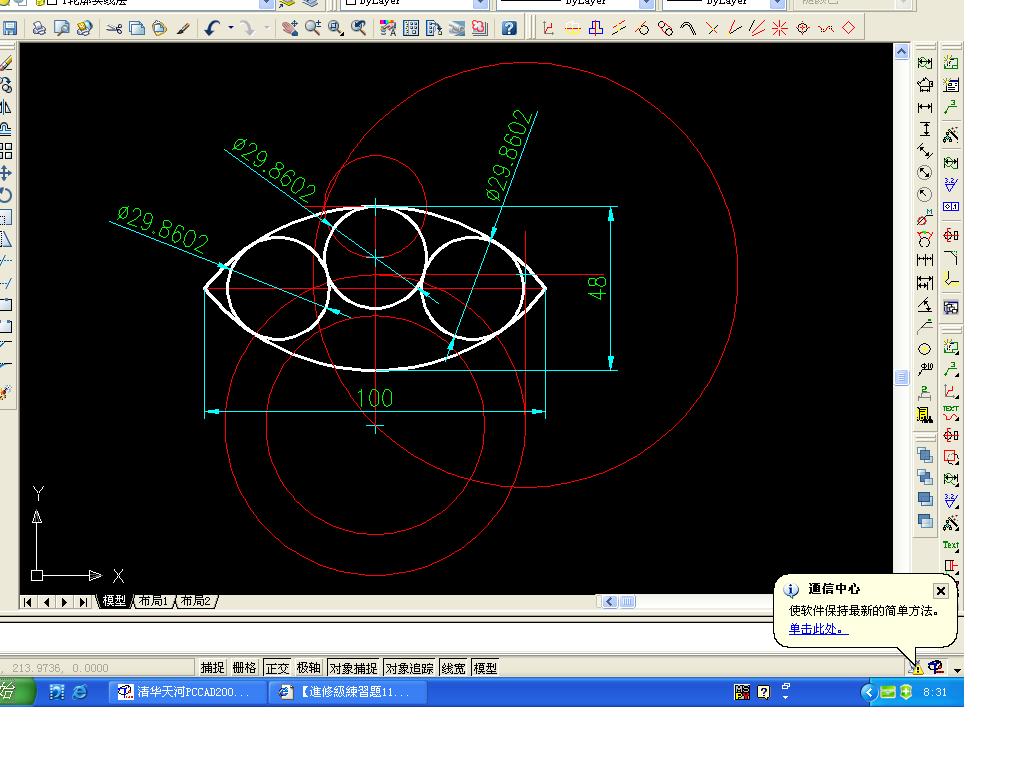Open Print Preview from the toolbar
This screenshot has height=768, width=1024.
pos(62,28)
